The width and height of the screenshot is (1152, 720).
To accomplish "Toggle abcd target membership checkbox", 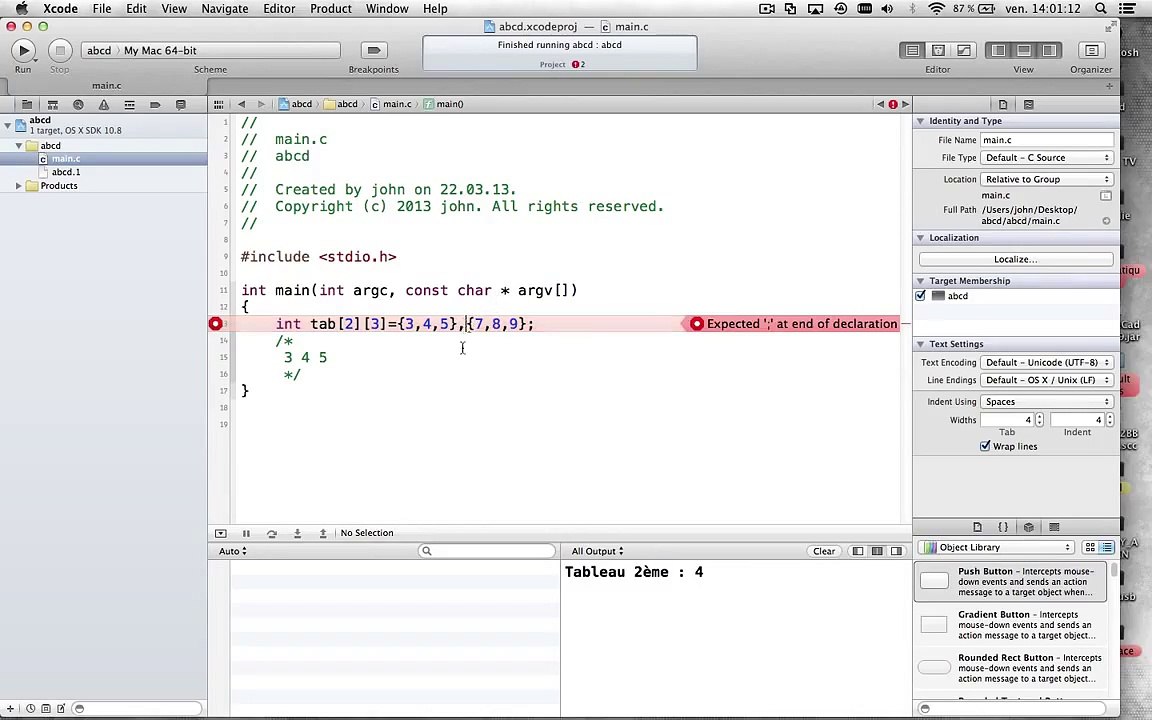I will click(x=921, y=295).
